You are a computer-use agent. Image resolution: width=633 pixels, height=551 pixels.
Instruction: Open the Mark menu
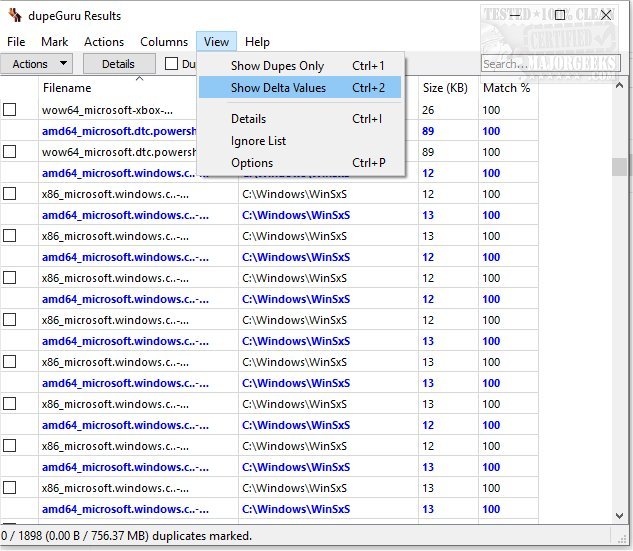tap(55, 42)
